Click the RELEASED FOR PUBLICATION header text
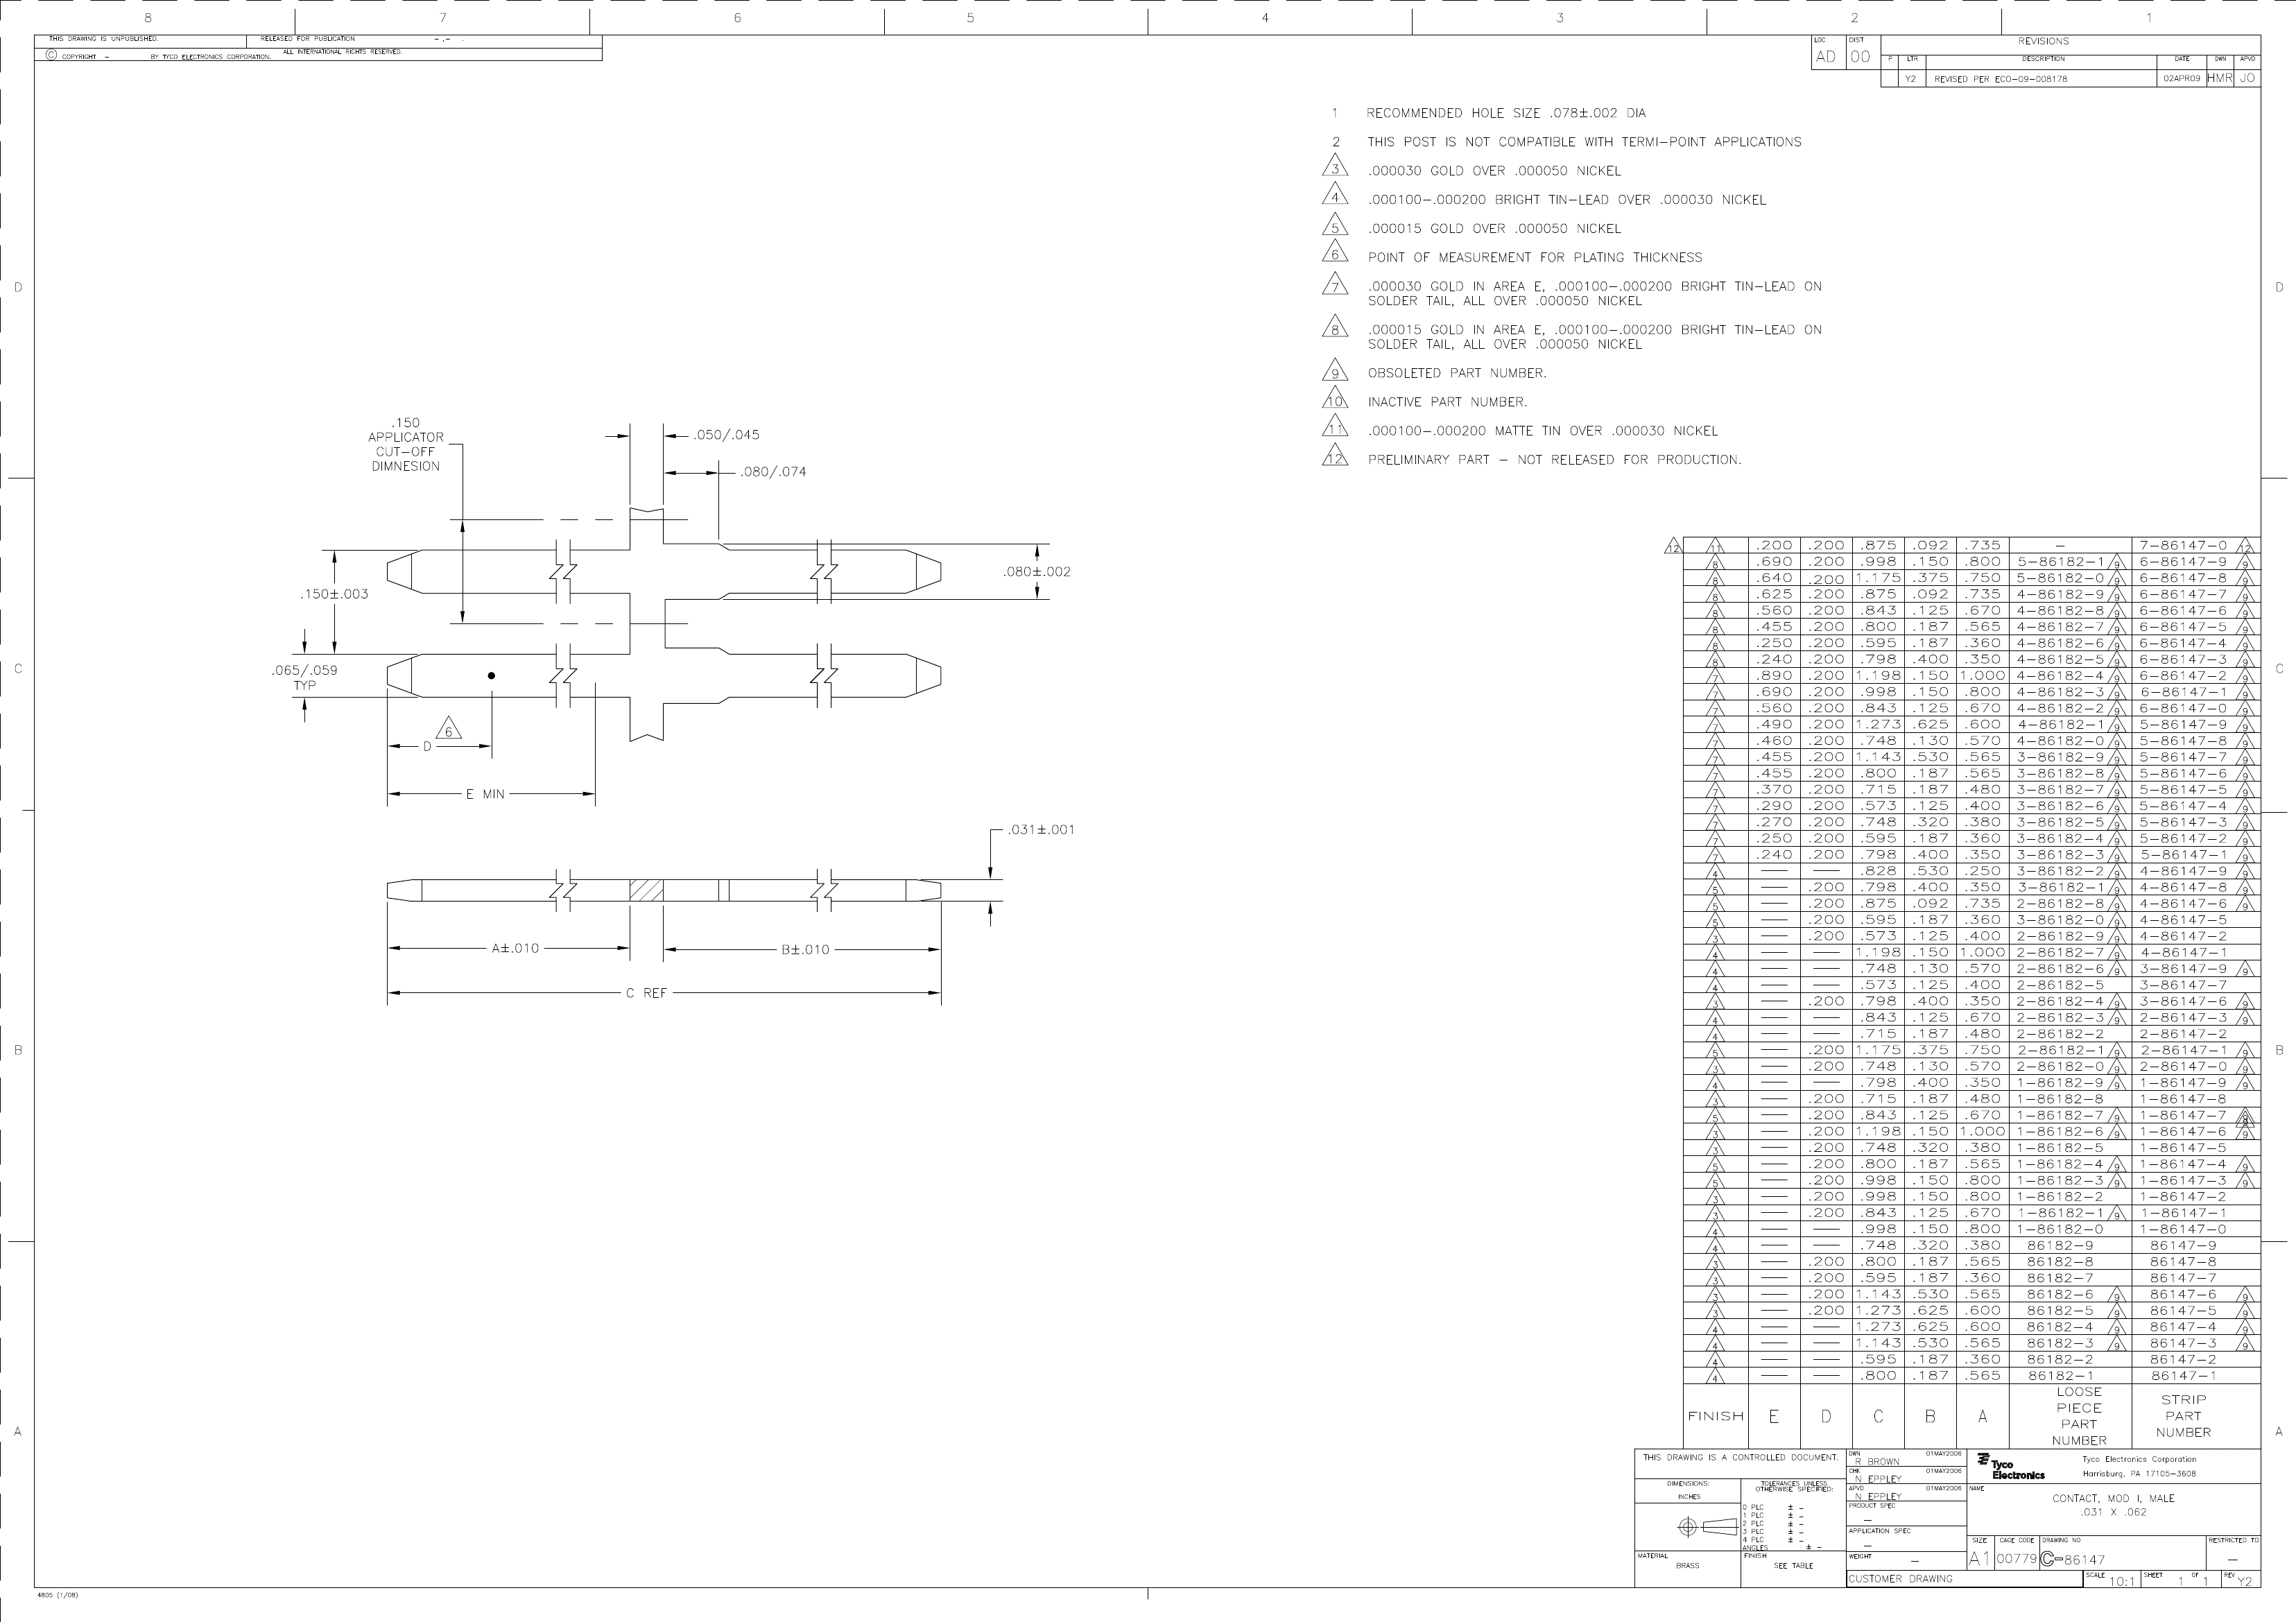 point(308,39)
